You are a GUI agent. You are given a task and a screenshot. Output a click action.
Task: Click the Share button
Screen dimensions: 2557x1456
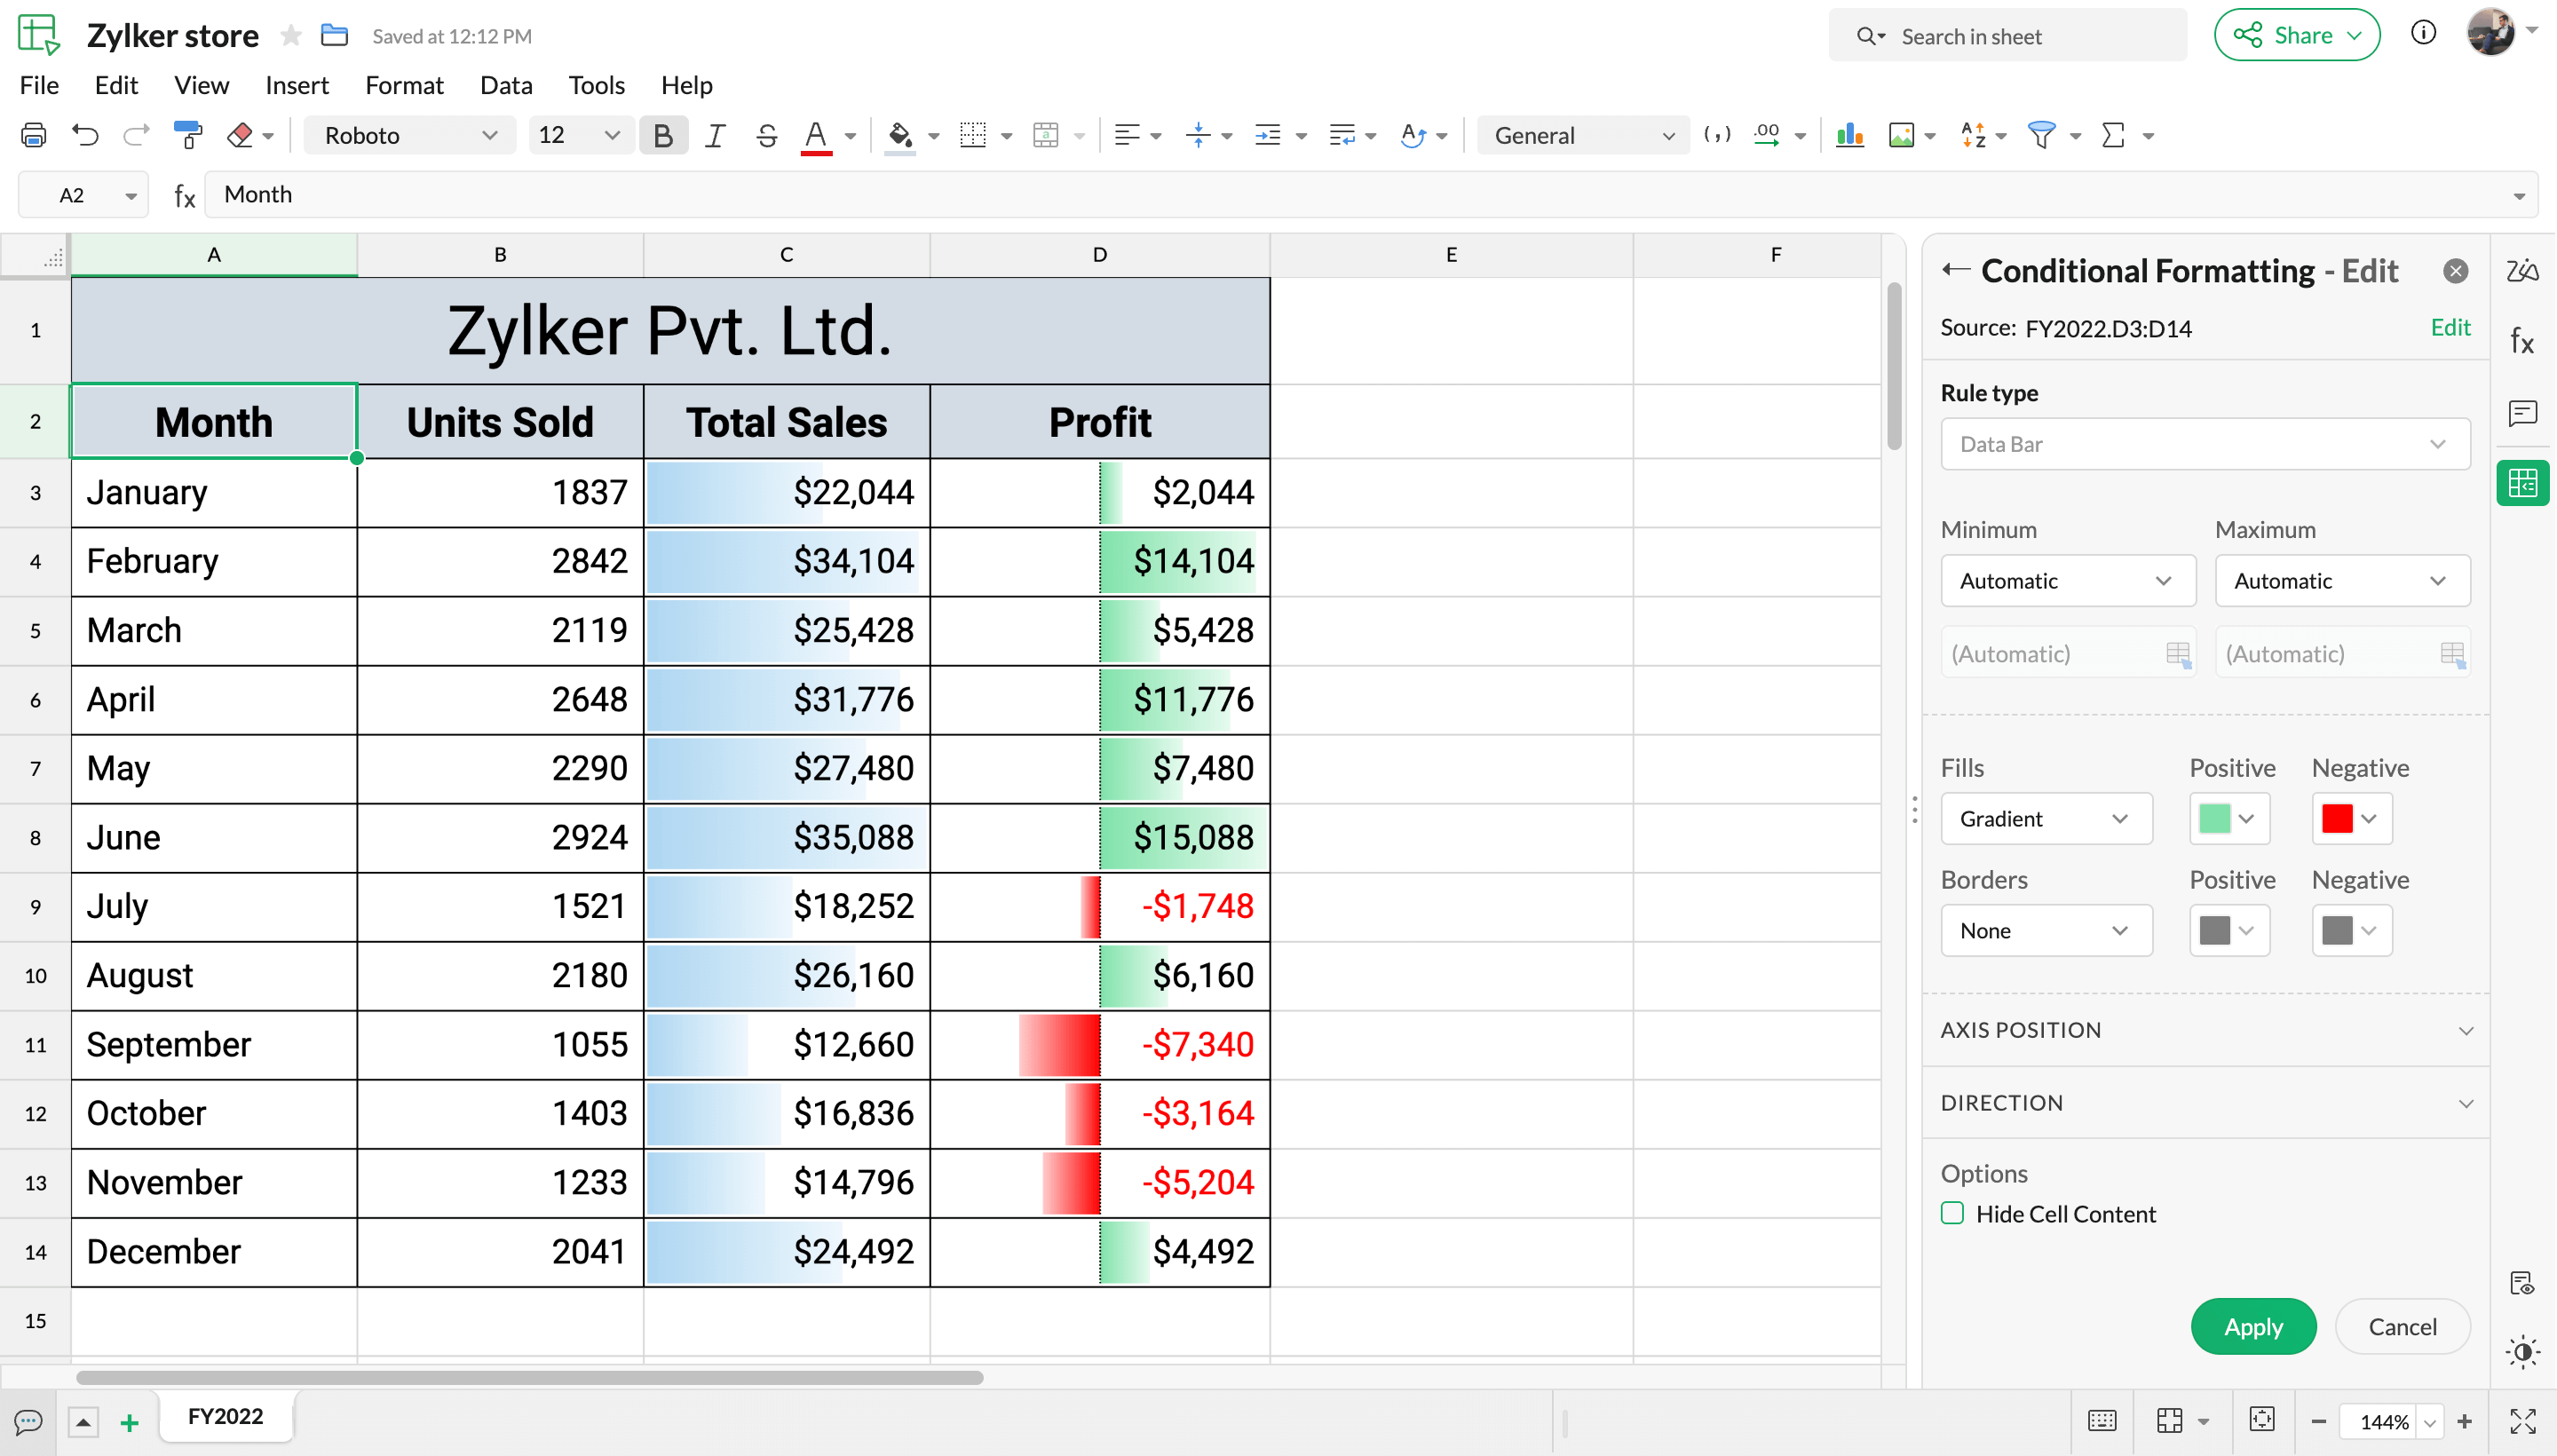click(x=2296, y=35)
